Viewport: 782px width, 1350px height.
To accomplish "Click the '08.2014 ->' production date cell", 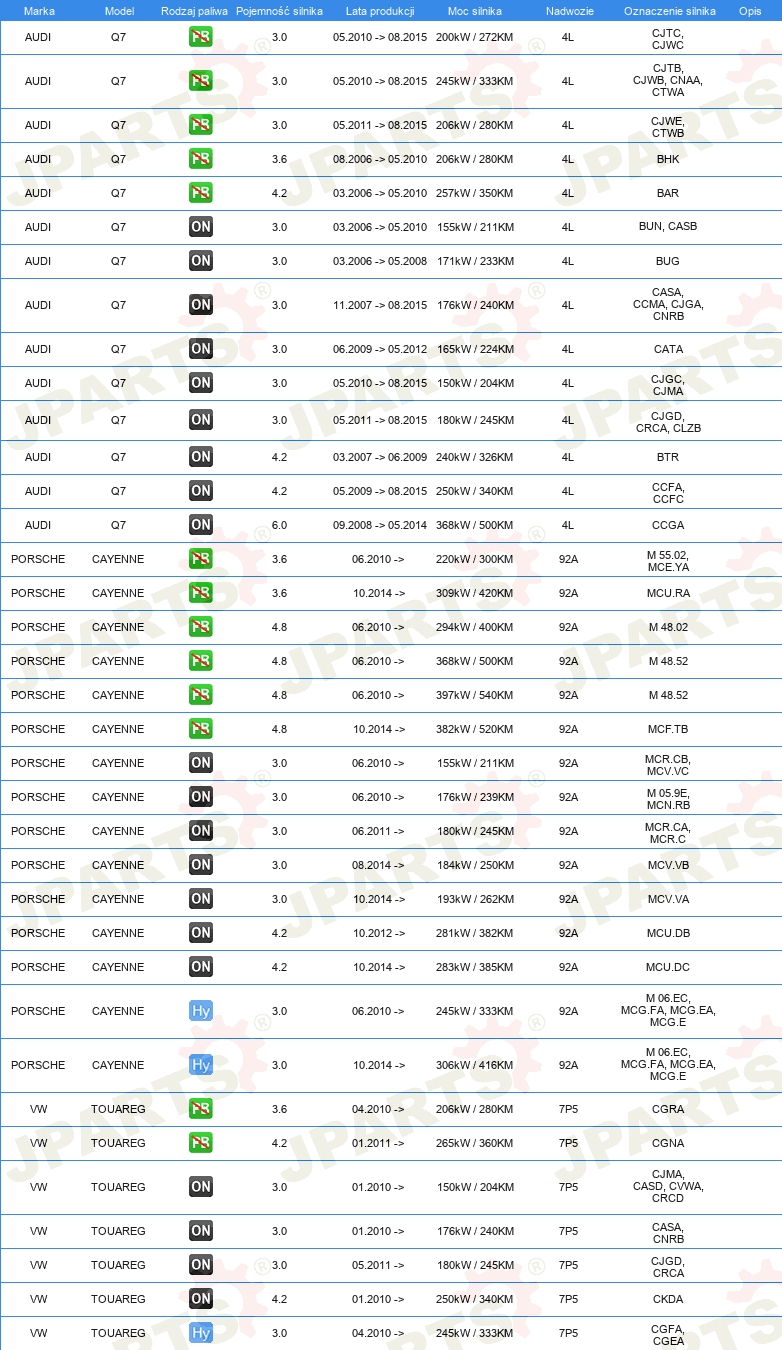I will [x=379, y=865].
